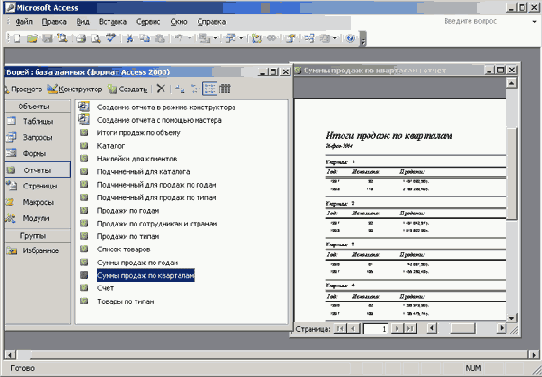Go to first page in report navigator
Screen dimensions: 542x377
[340, 328]
